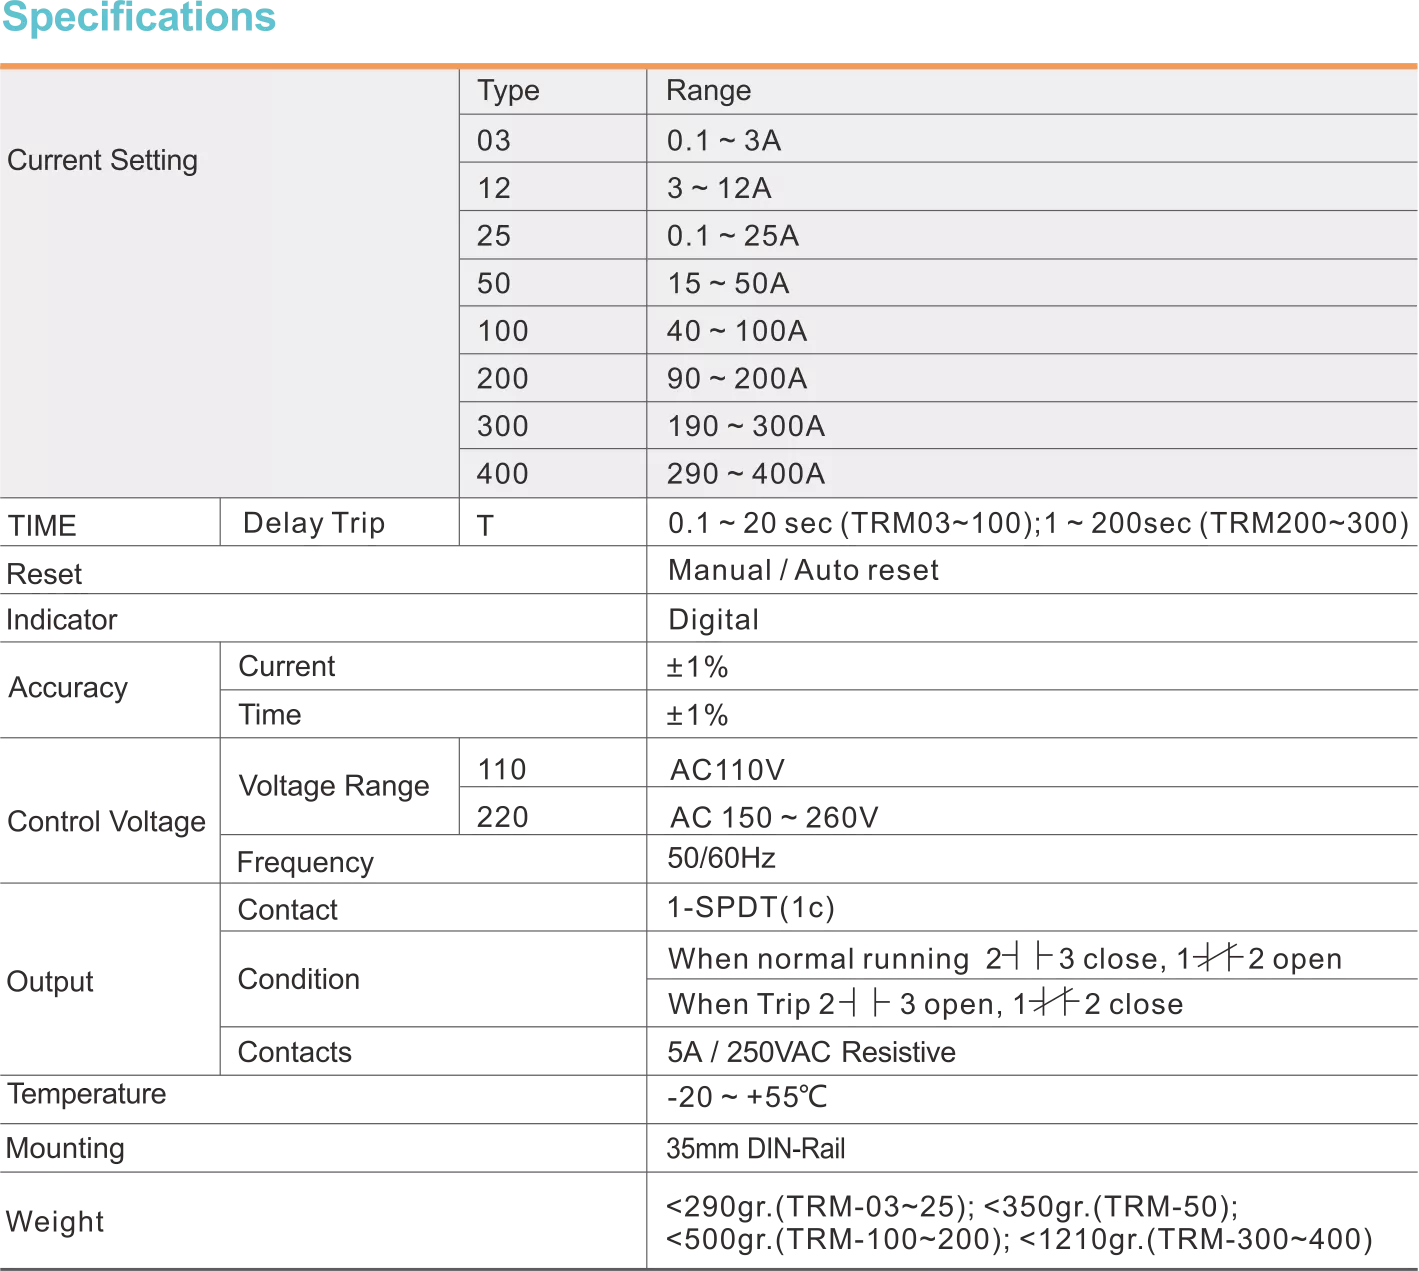Select type 12 in the table

coord(494,188)
